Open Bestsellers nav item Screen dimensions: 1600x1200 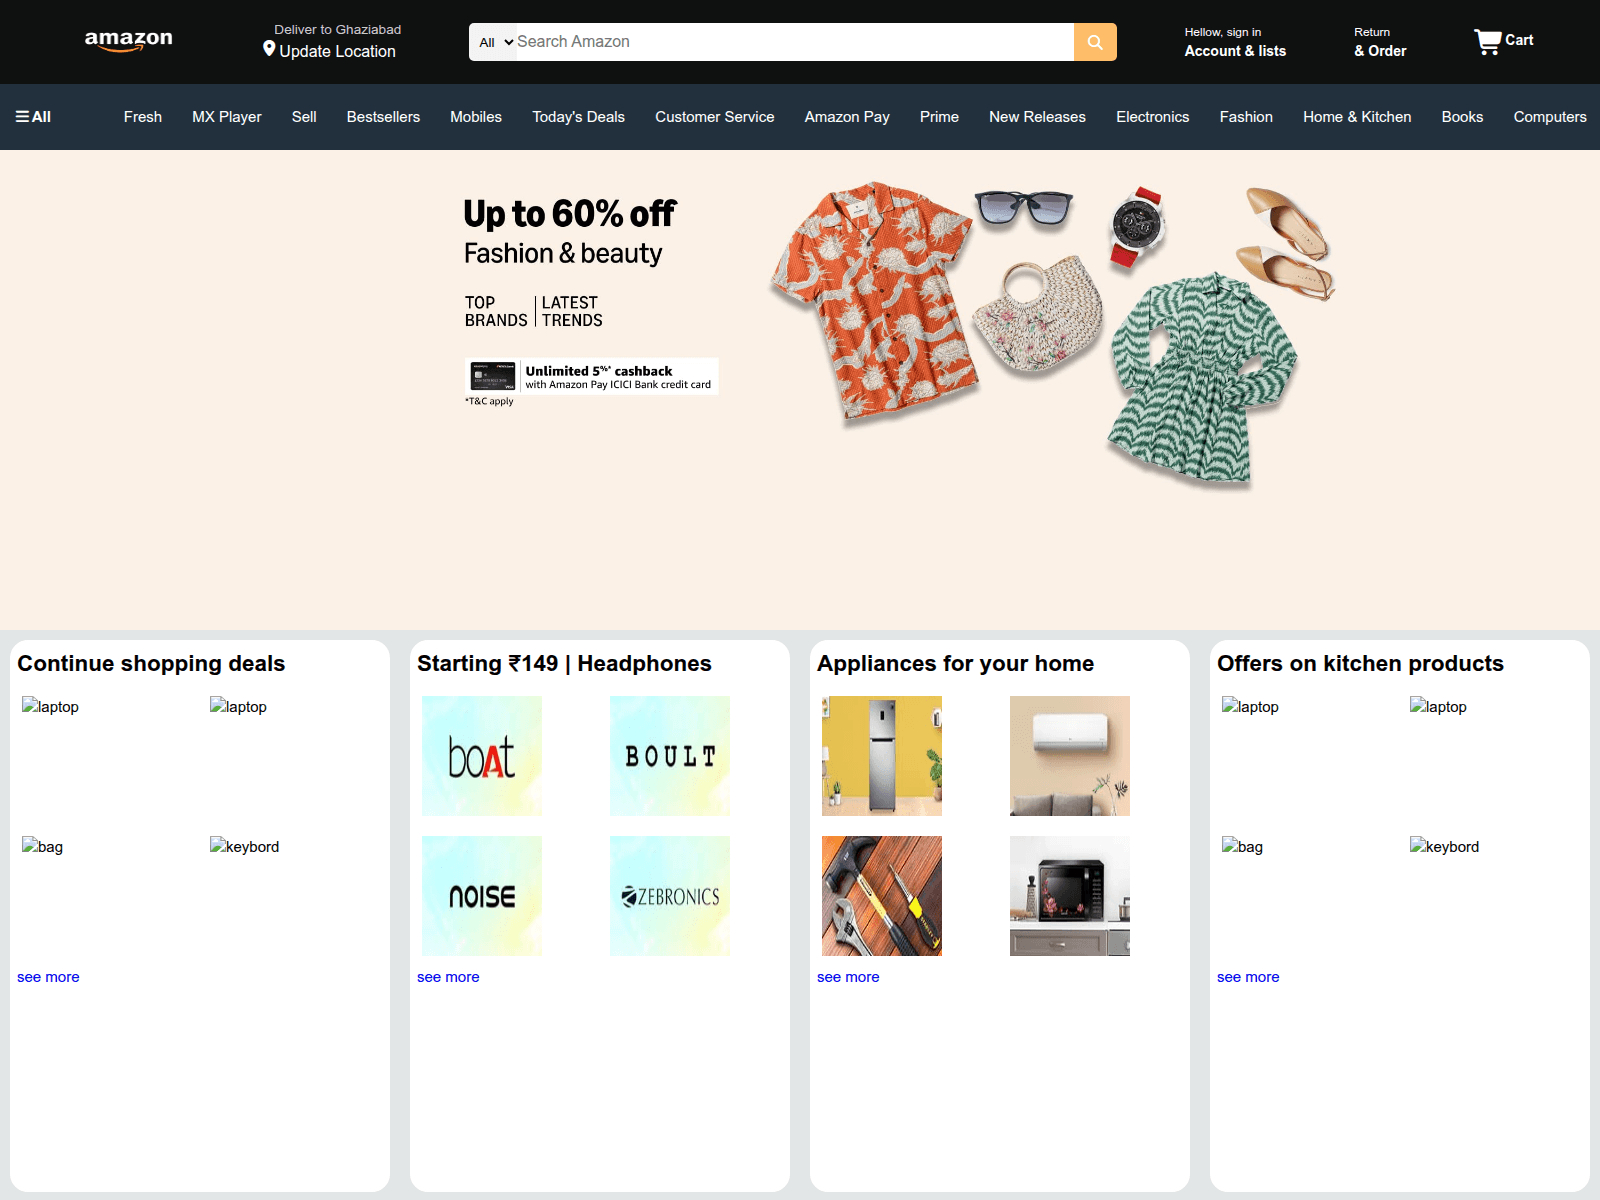pyautogui.click(x=383, y=117)
